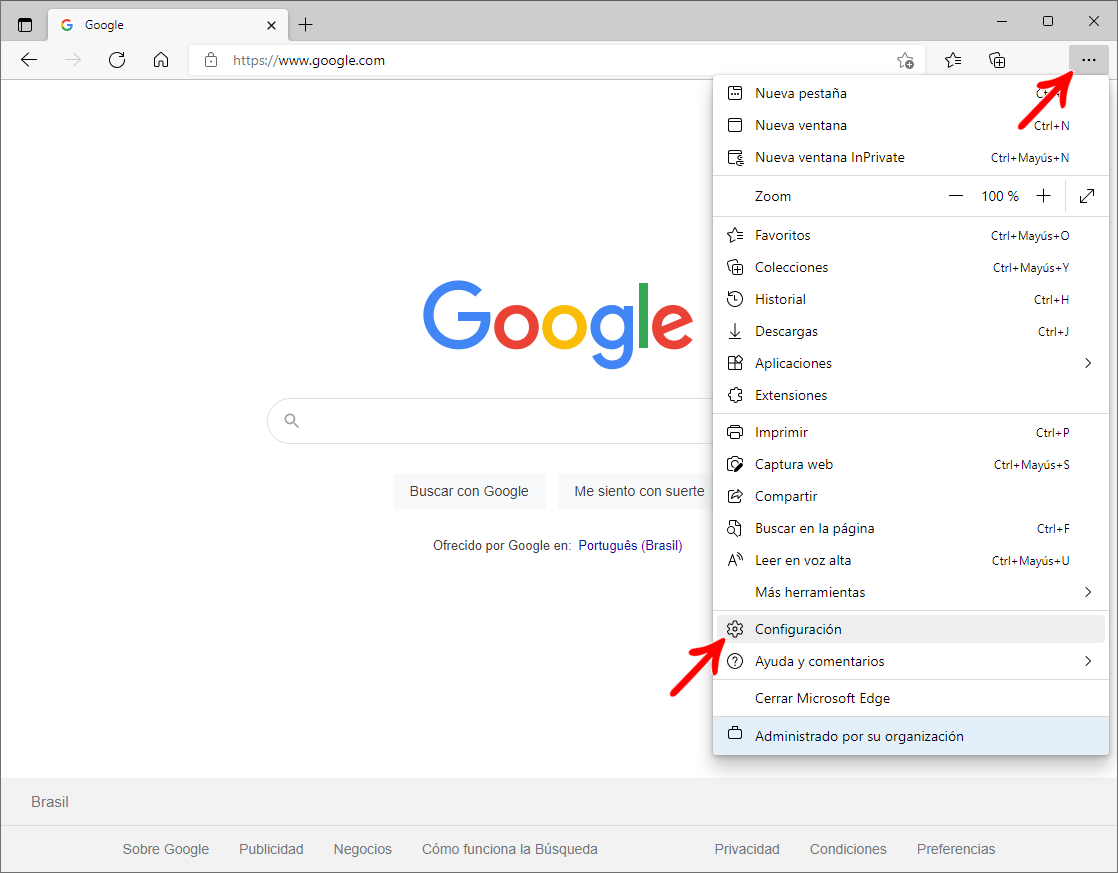Screen dimensions: 1118x873
Task: Increase zoom with plus button
Action: point(1043,196)
